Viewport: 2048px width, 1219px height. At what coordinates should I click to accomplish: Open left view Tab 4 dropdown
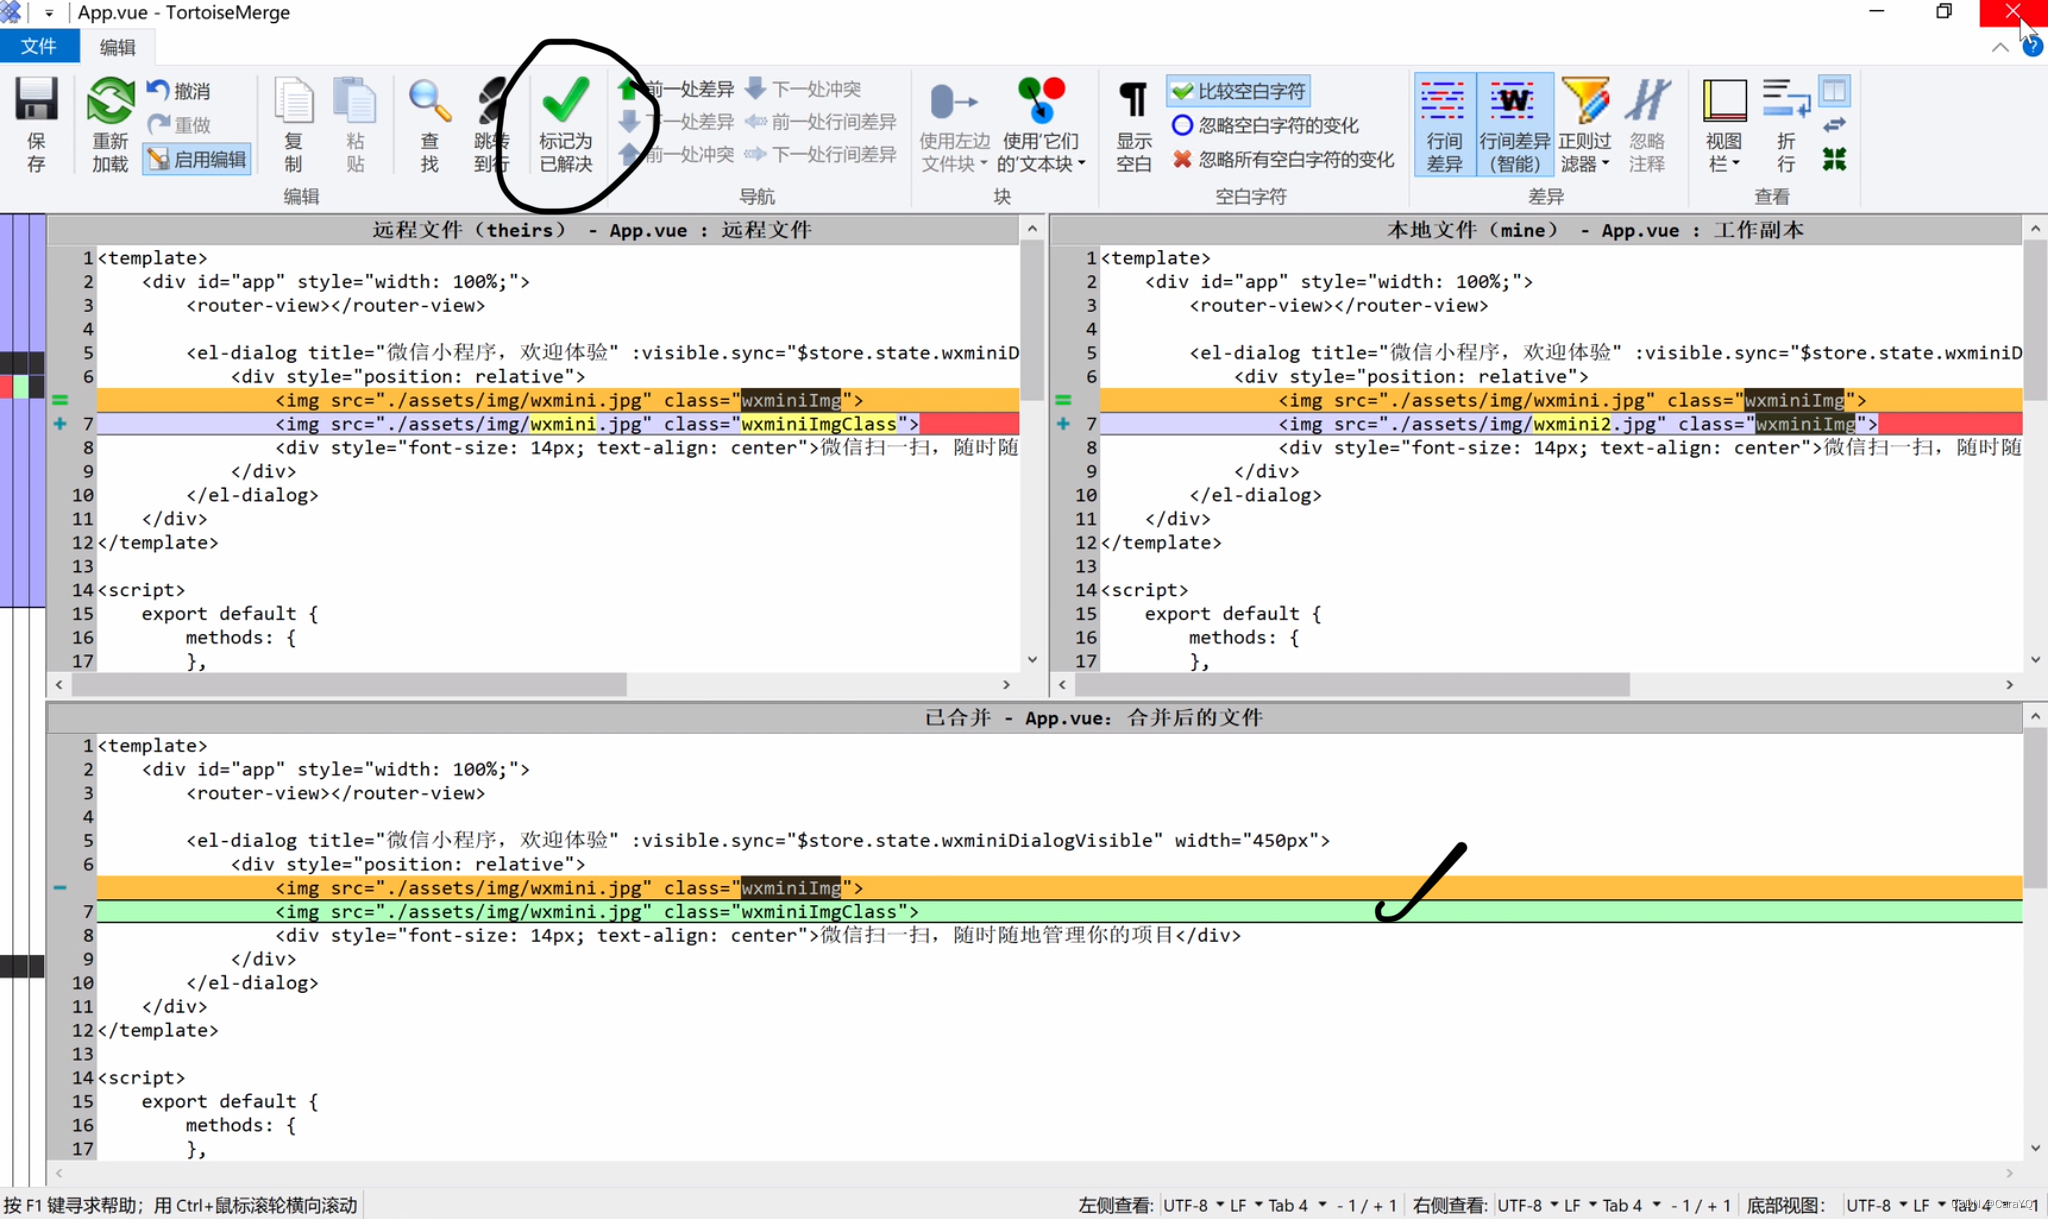coord(1297,1205)
